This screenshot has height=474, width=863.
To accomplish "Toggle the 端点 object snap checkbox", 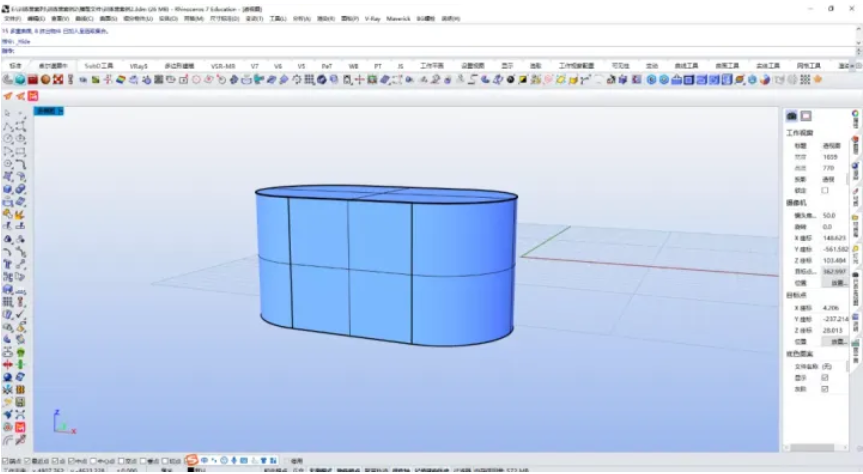I will pos(5,461).
